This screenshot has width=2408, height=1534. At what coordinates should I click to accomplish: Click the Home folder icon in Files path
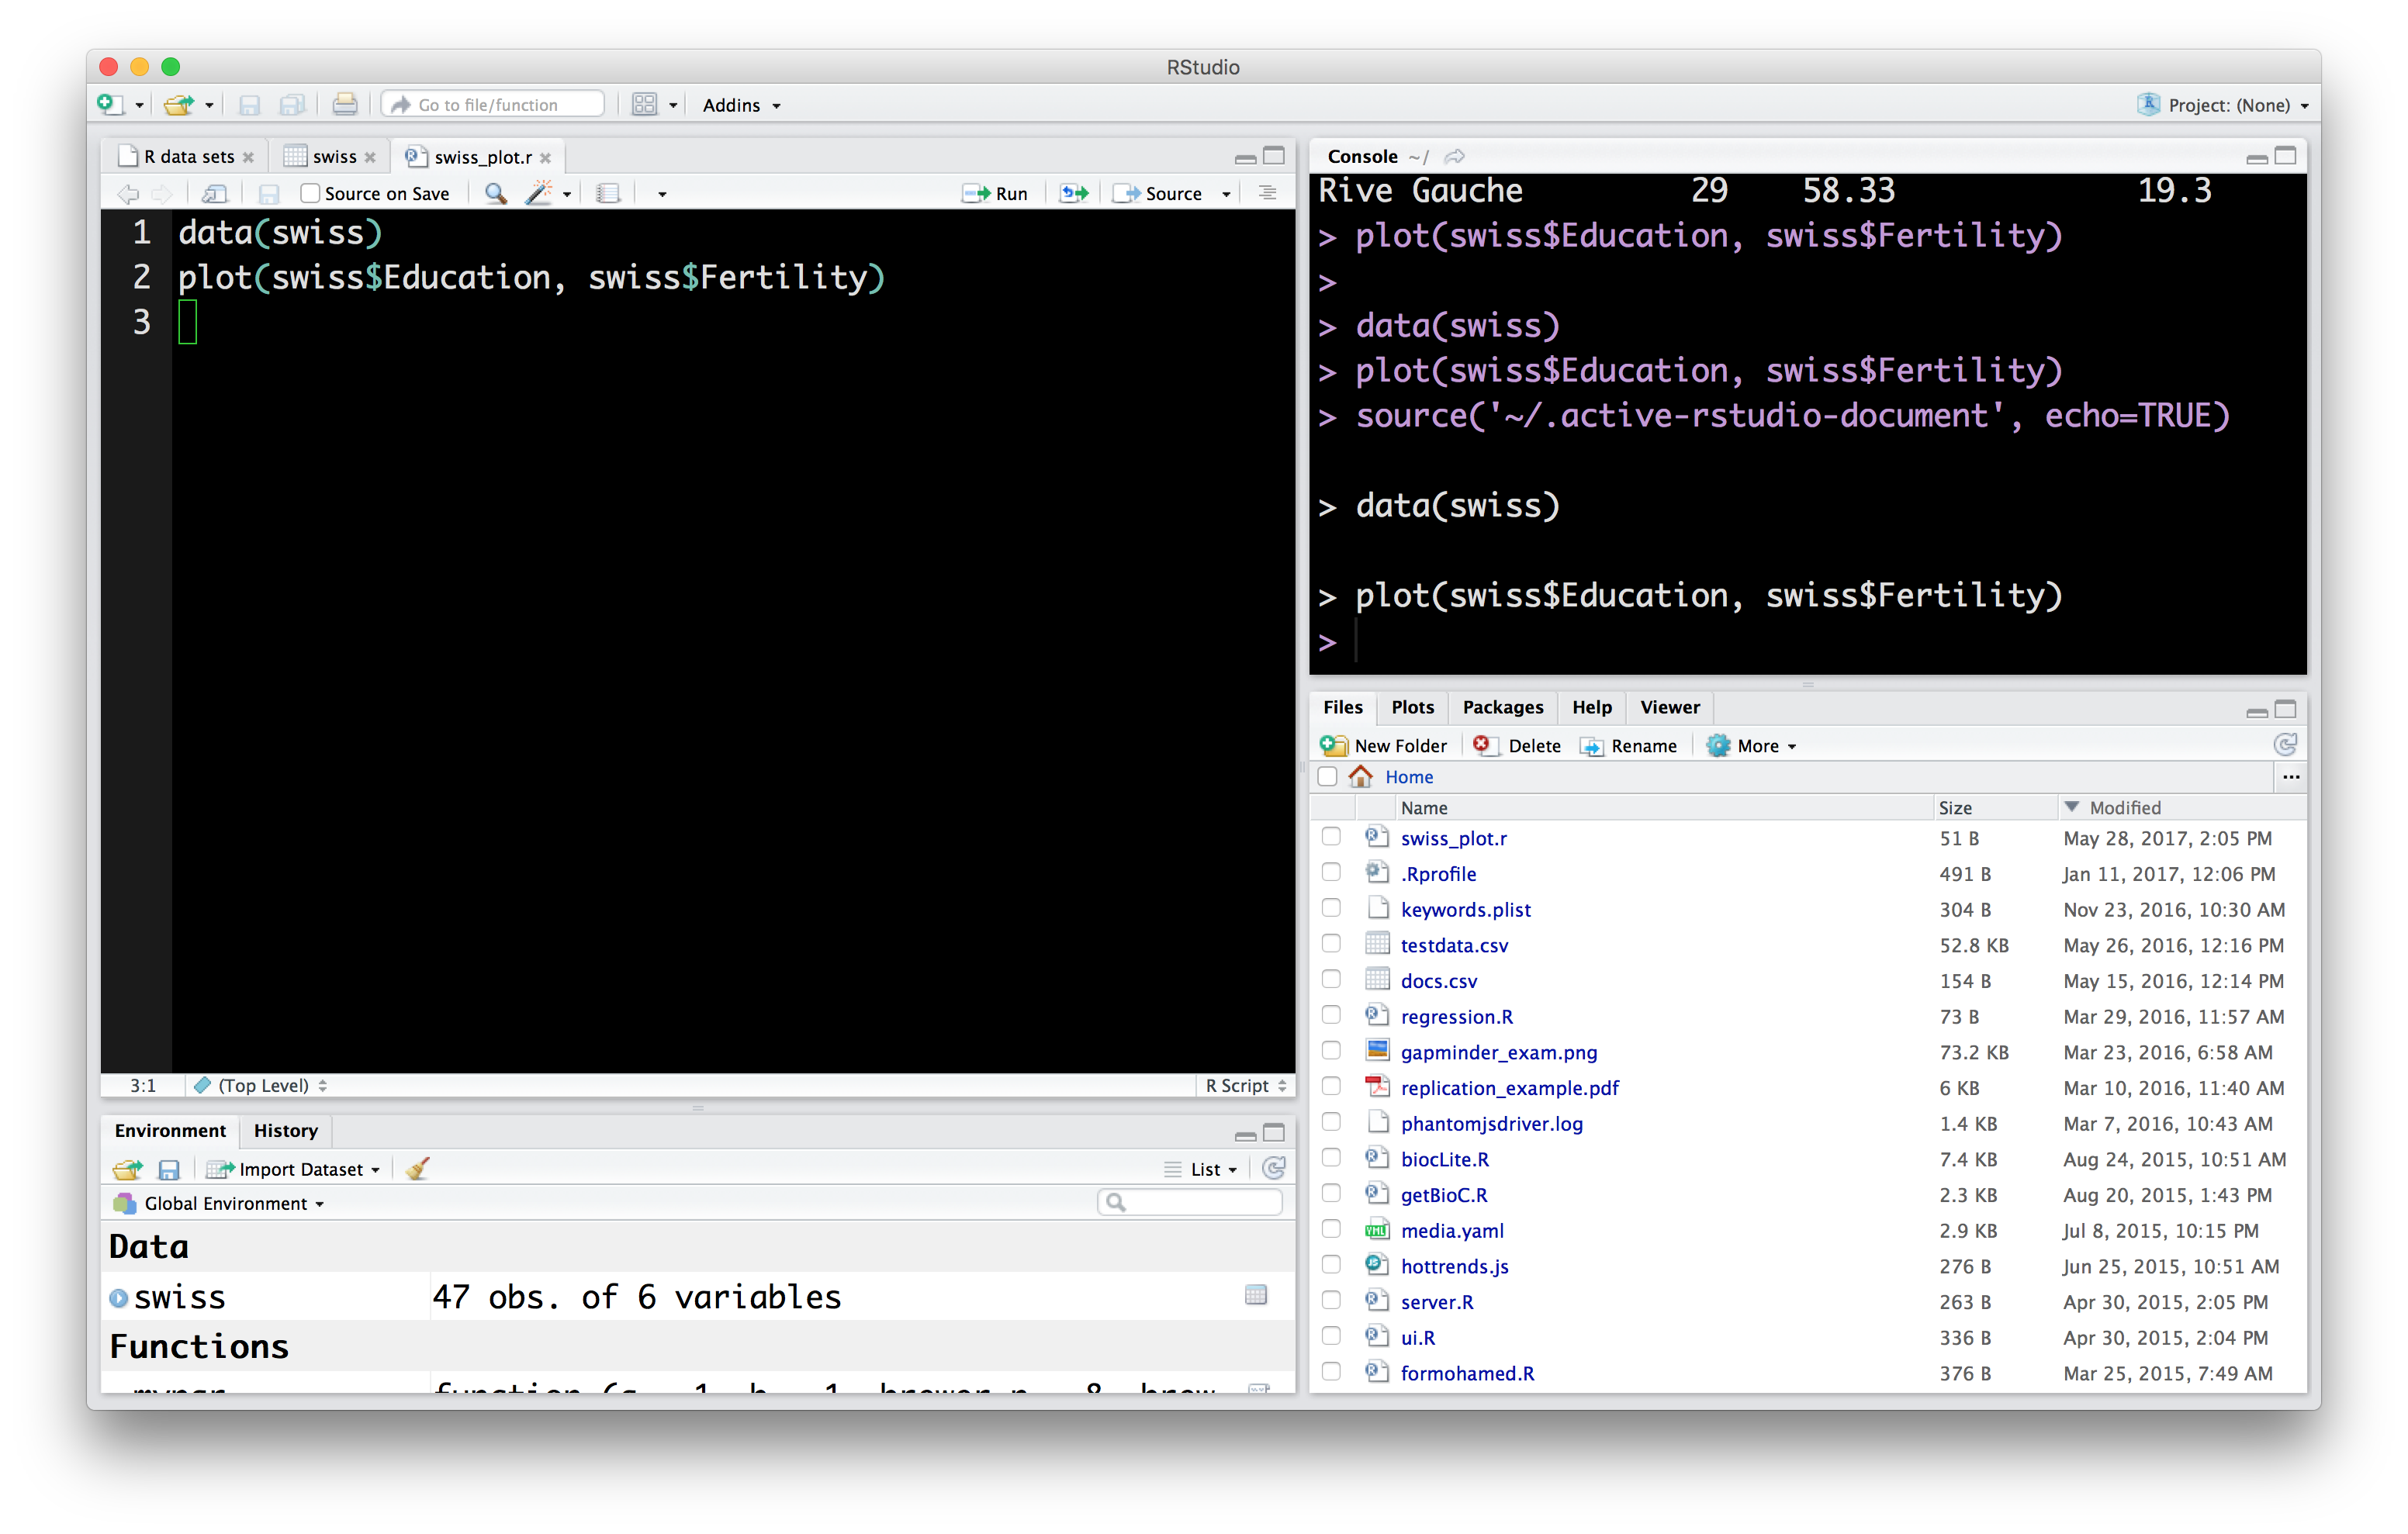1360,776
